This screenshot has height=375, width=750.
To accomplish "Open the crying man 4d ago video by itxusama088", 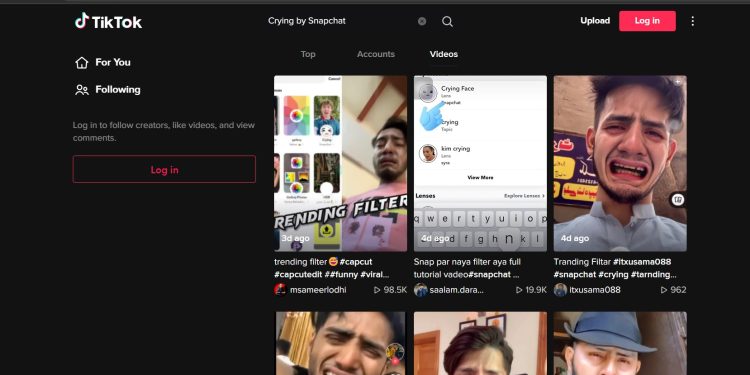I will (620, 164).
